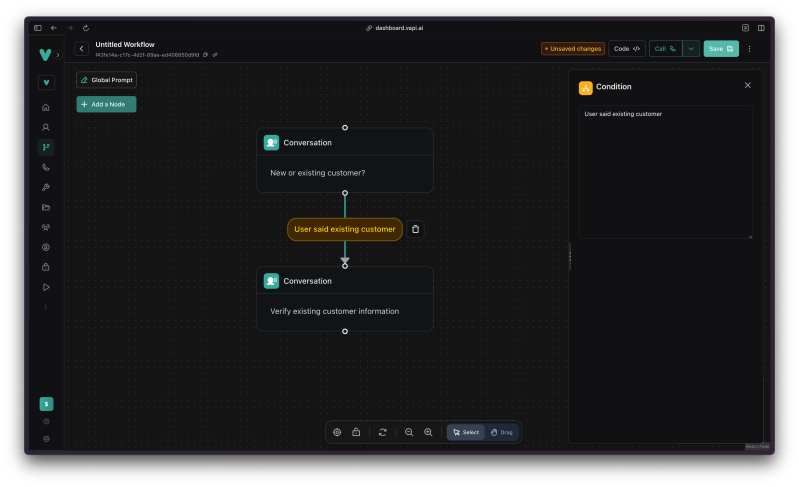The width and height of the screenshot is (799, 487).
Task: Open play triangle icon in sidebar
Action: click(46, 287)
